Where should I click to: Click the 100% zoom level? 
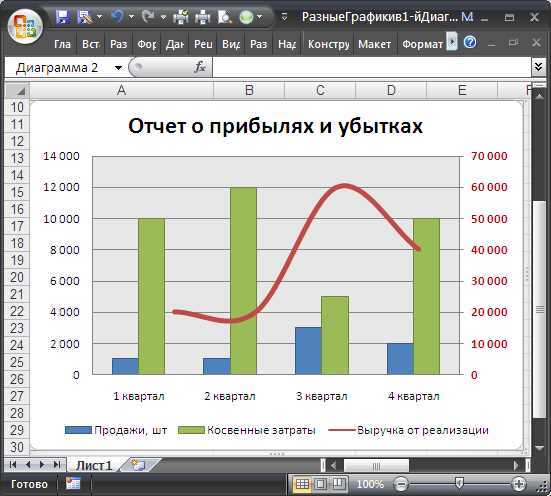(370, 484)
